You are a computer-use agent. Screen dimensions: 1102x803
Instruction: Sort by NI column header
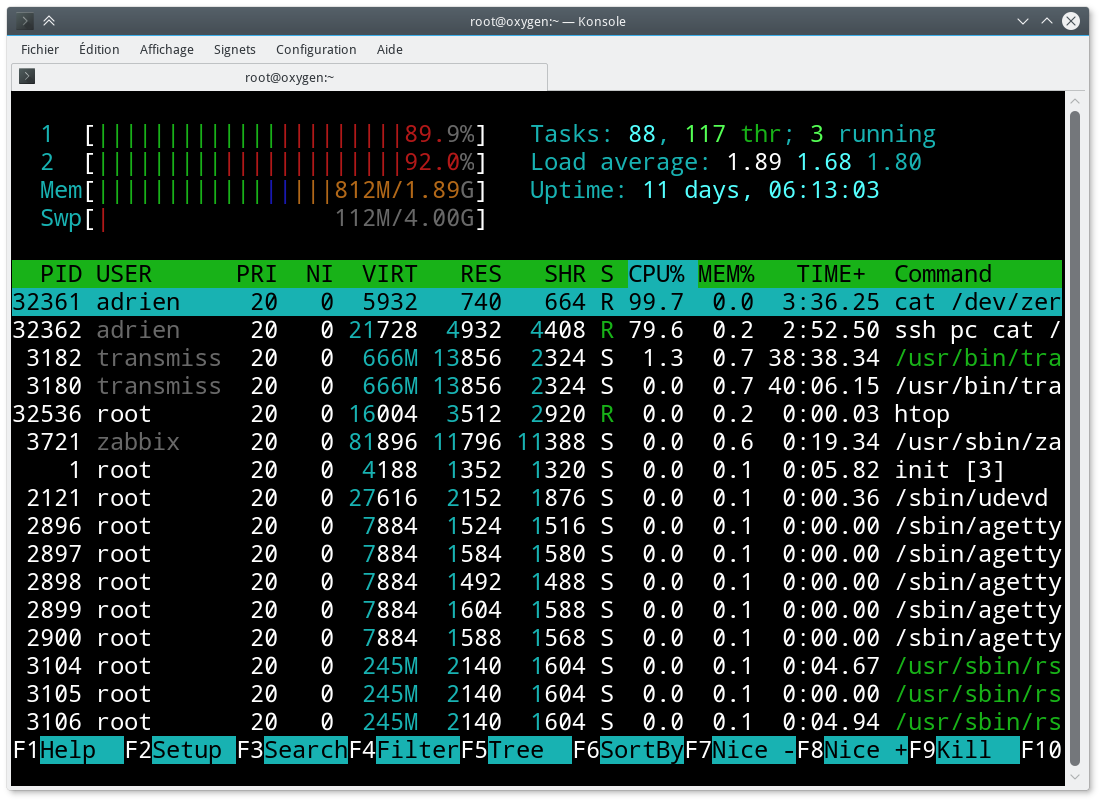click(319, 274)
